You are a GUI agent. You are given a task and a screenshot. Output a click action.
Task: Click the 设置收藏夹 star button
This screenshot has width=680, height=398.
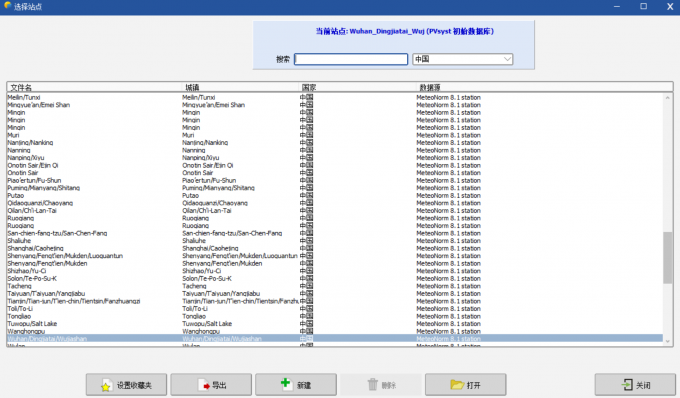126,385
